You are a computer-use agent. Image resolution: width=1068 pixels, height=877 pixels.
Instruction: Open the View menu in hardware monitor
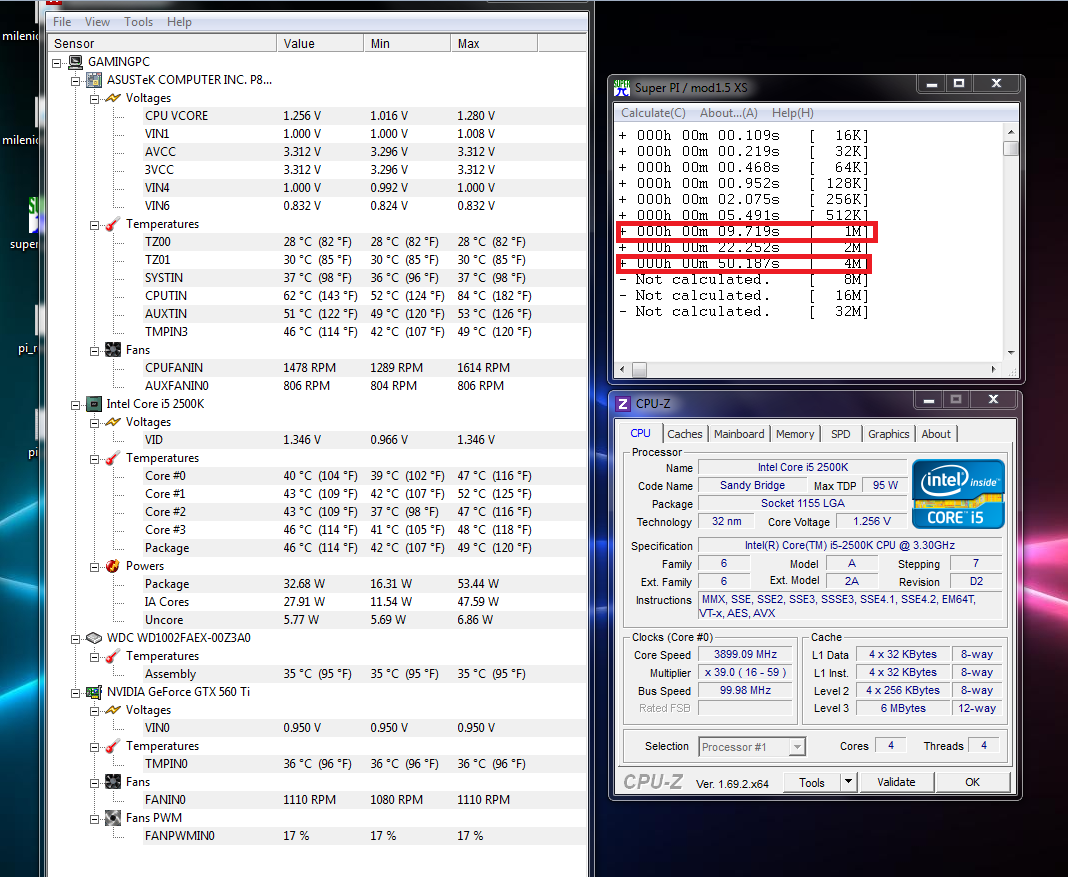point(98,21)
